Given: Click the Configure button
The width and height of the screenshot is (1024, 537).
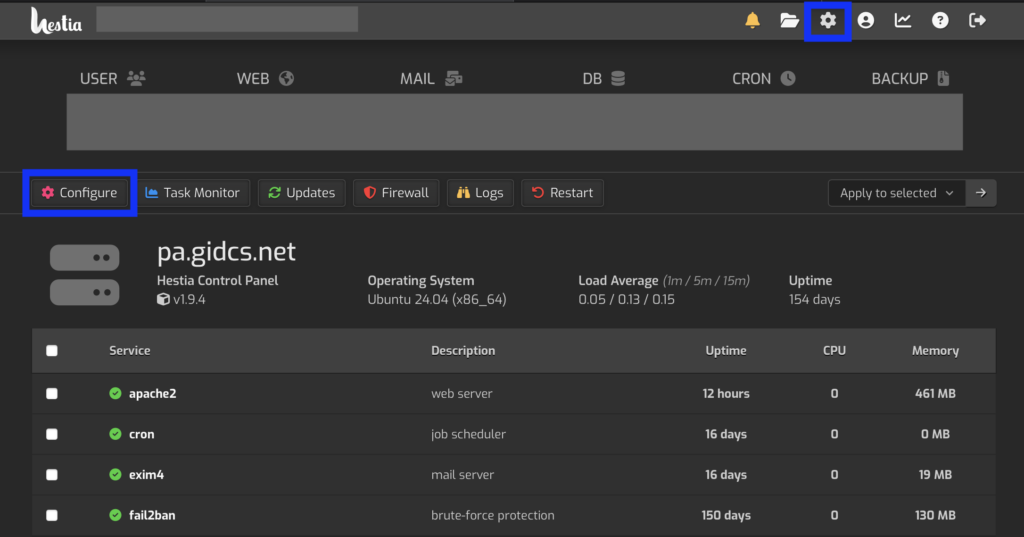Looking at the screenshot, I should [79, 193].
